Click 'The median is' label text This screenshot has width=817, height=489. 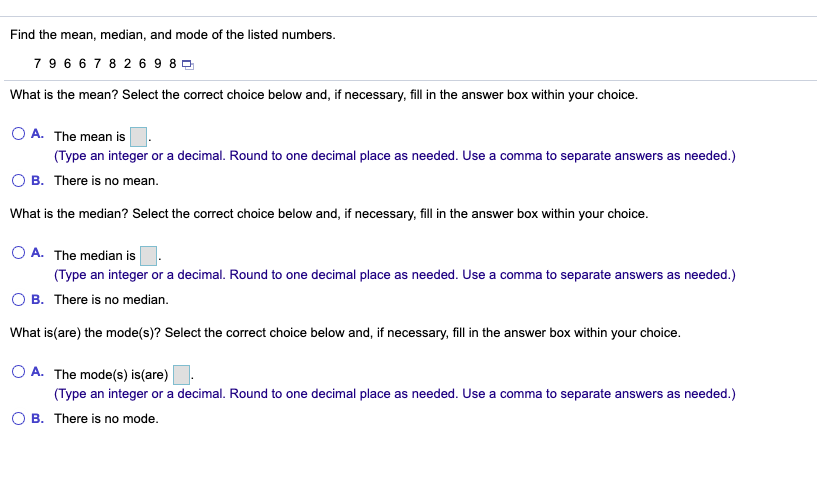pyautogui.click(x=95, y=255)
